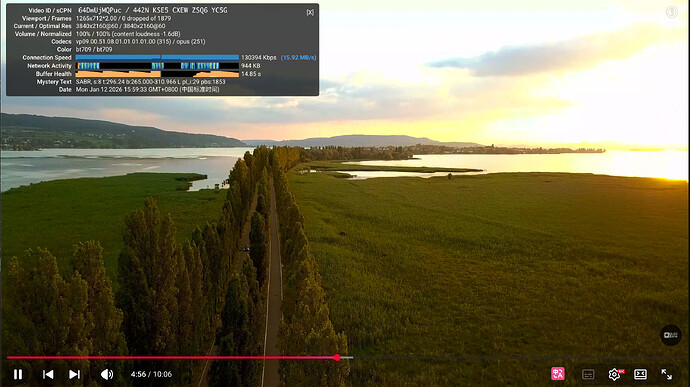Click the Date Mon Jan 12 2026 value
The width and height of the screenshot is (690, 387).
tap(147, 89)
